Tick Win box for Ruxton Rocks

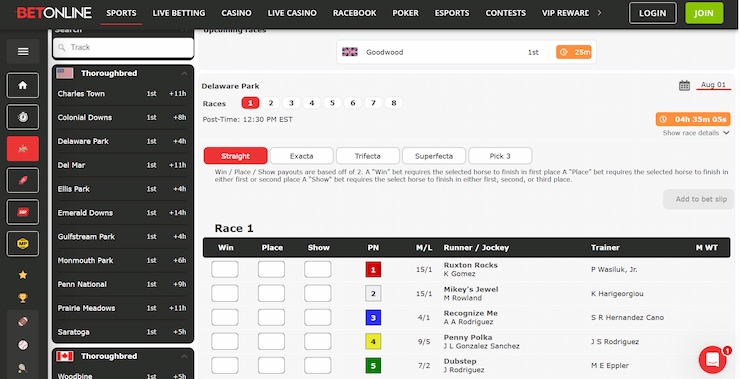225,270
